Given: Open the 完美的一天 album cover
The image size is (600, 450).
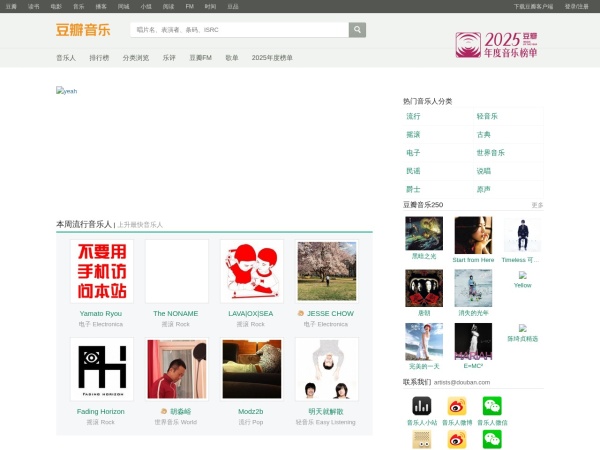Looking at the screenshot, I should 424,342.
